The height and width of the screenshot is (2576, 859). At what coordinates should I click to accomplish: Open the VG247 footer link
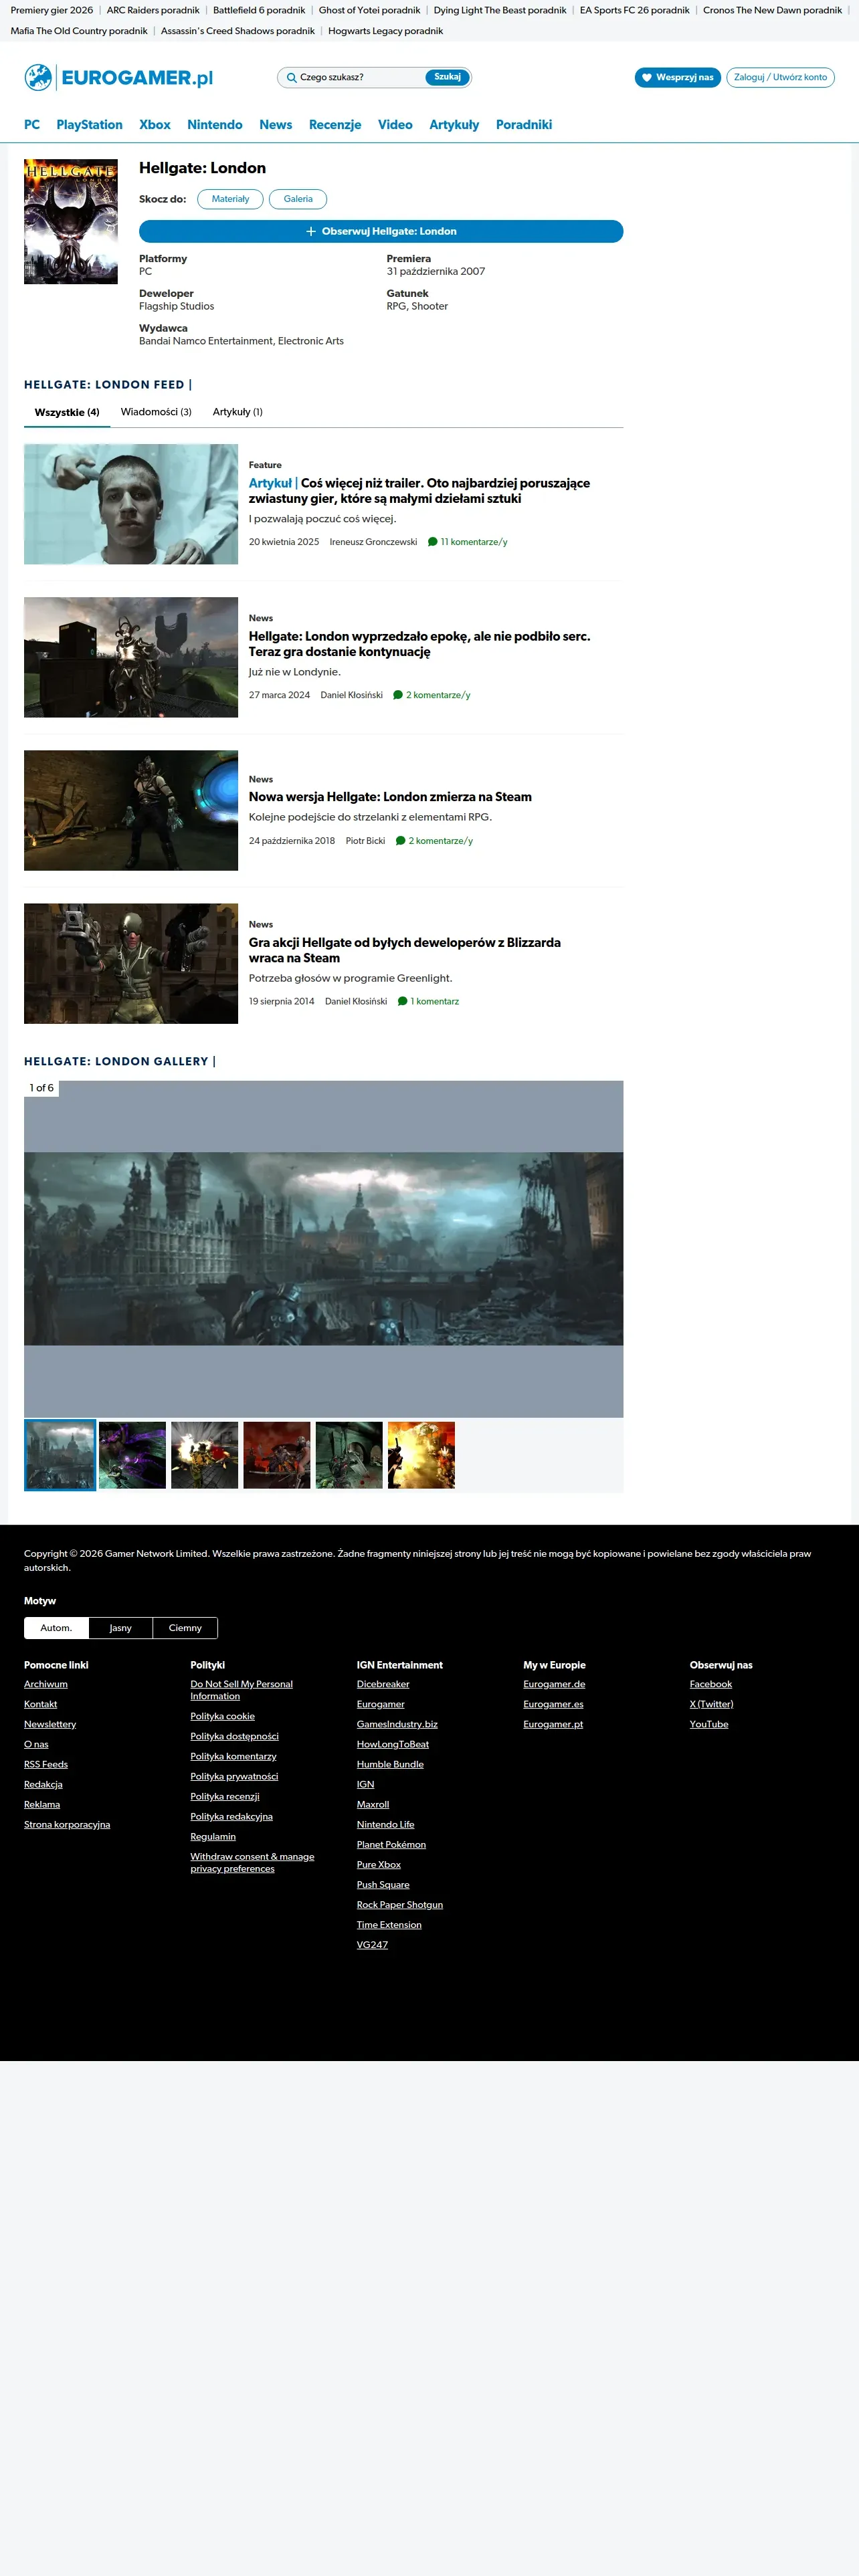(x=372, y=1944)
